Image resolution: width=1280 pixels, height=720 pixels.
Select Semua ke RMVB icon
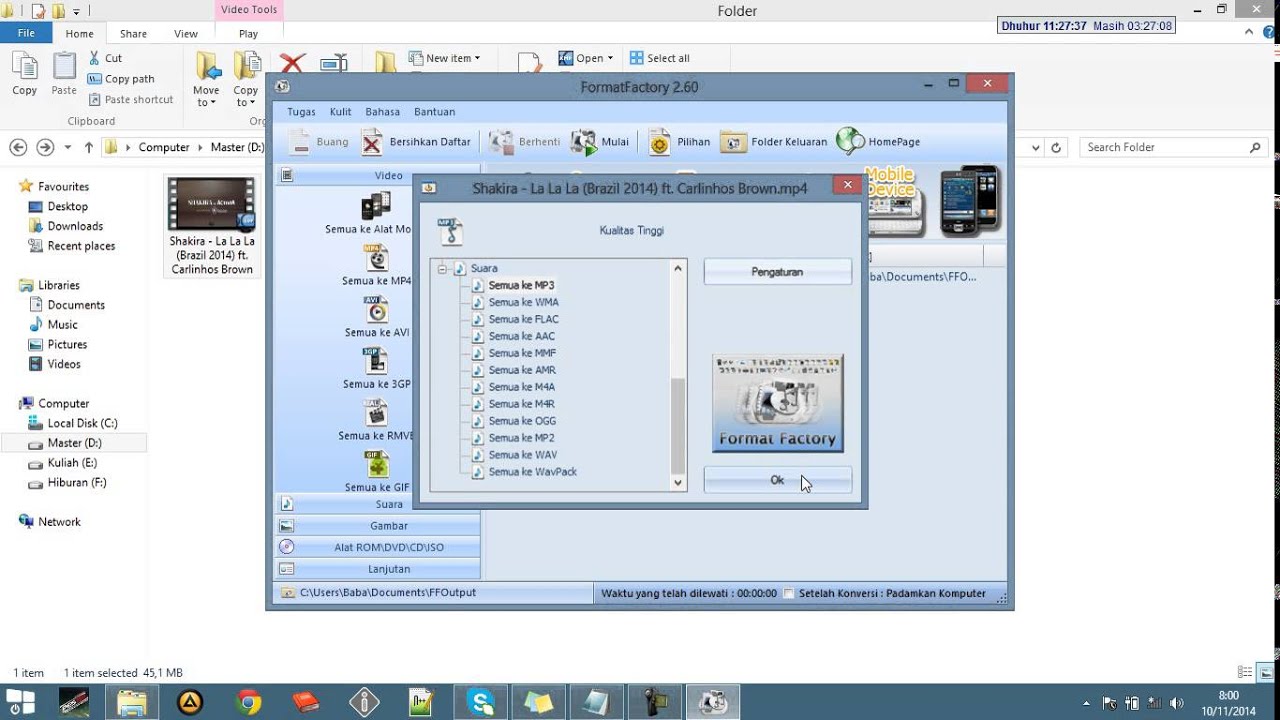376,413
